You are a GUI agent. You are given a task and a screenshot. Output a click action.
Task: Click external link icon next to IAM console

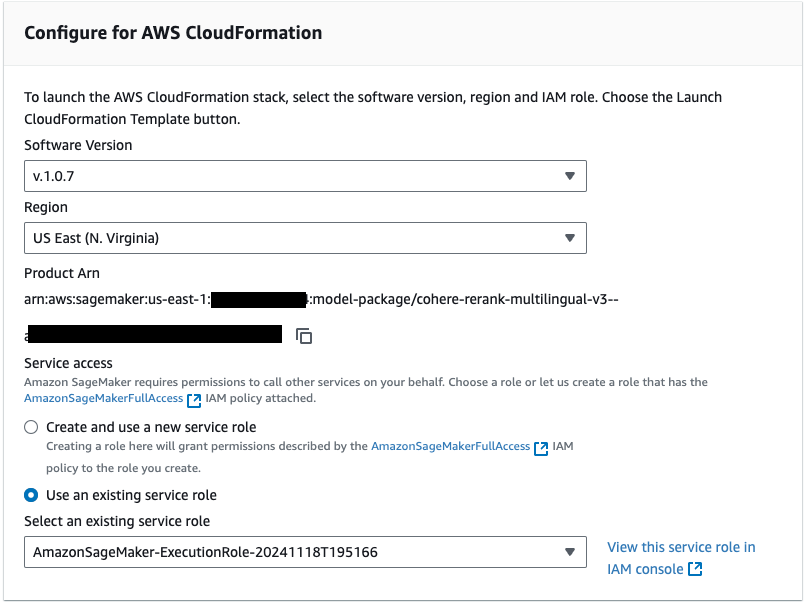tap(695, 569)
